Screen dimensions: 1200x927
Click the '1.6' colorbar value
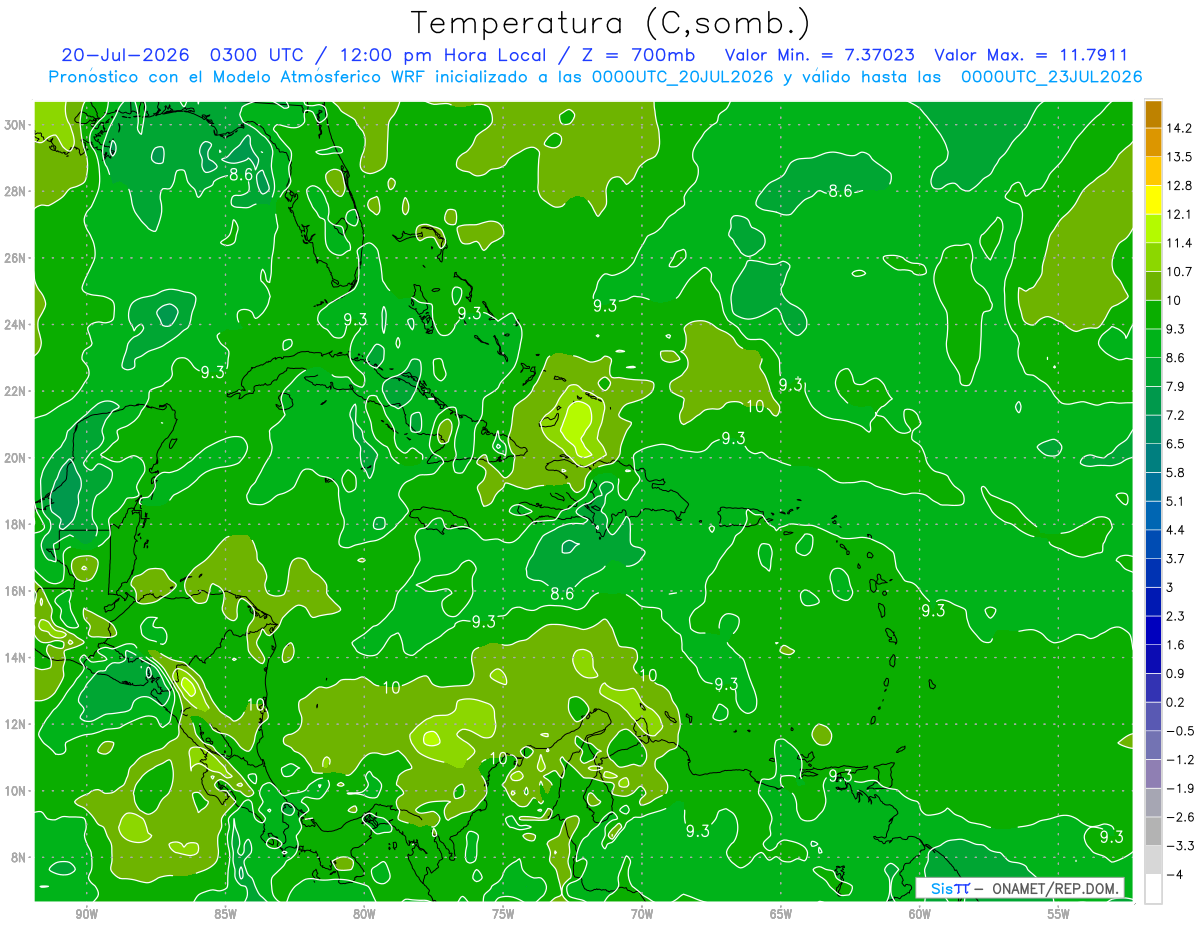coord(1175,645)
